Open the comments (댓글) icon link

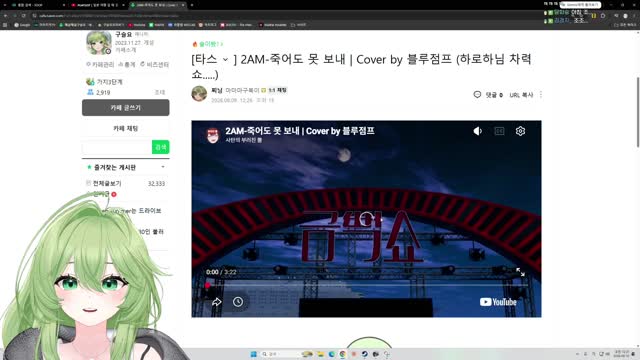click(x=488, y=95)
